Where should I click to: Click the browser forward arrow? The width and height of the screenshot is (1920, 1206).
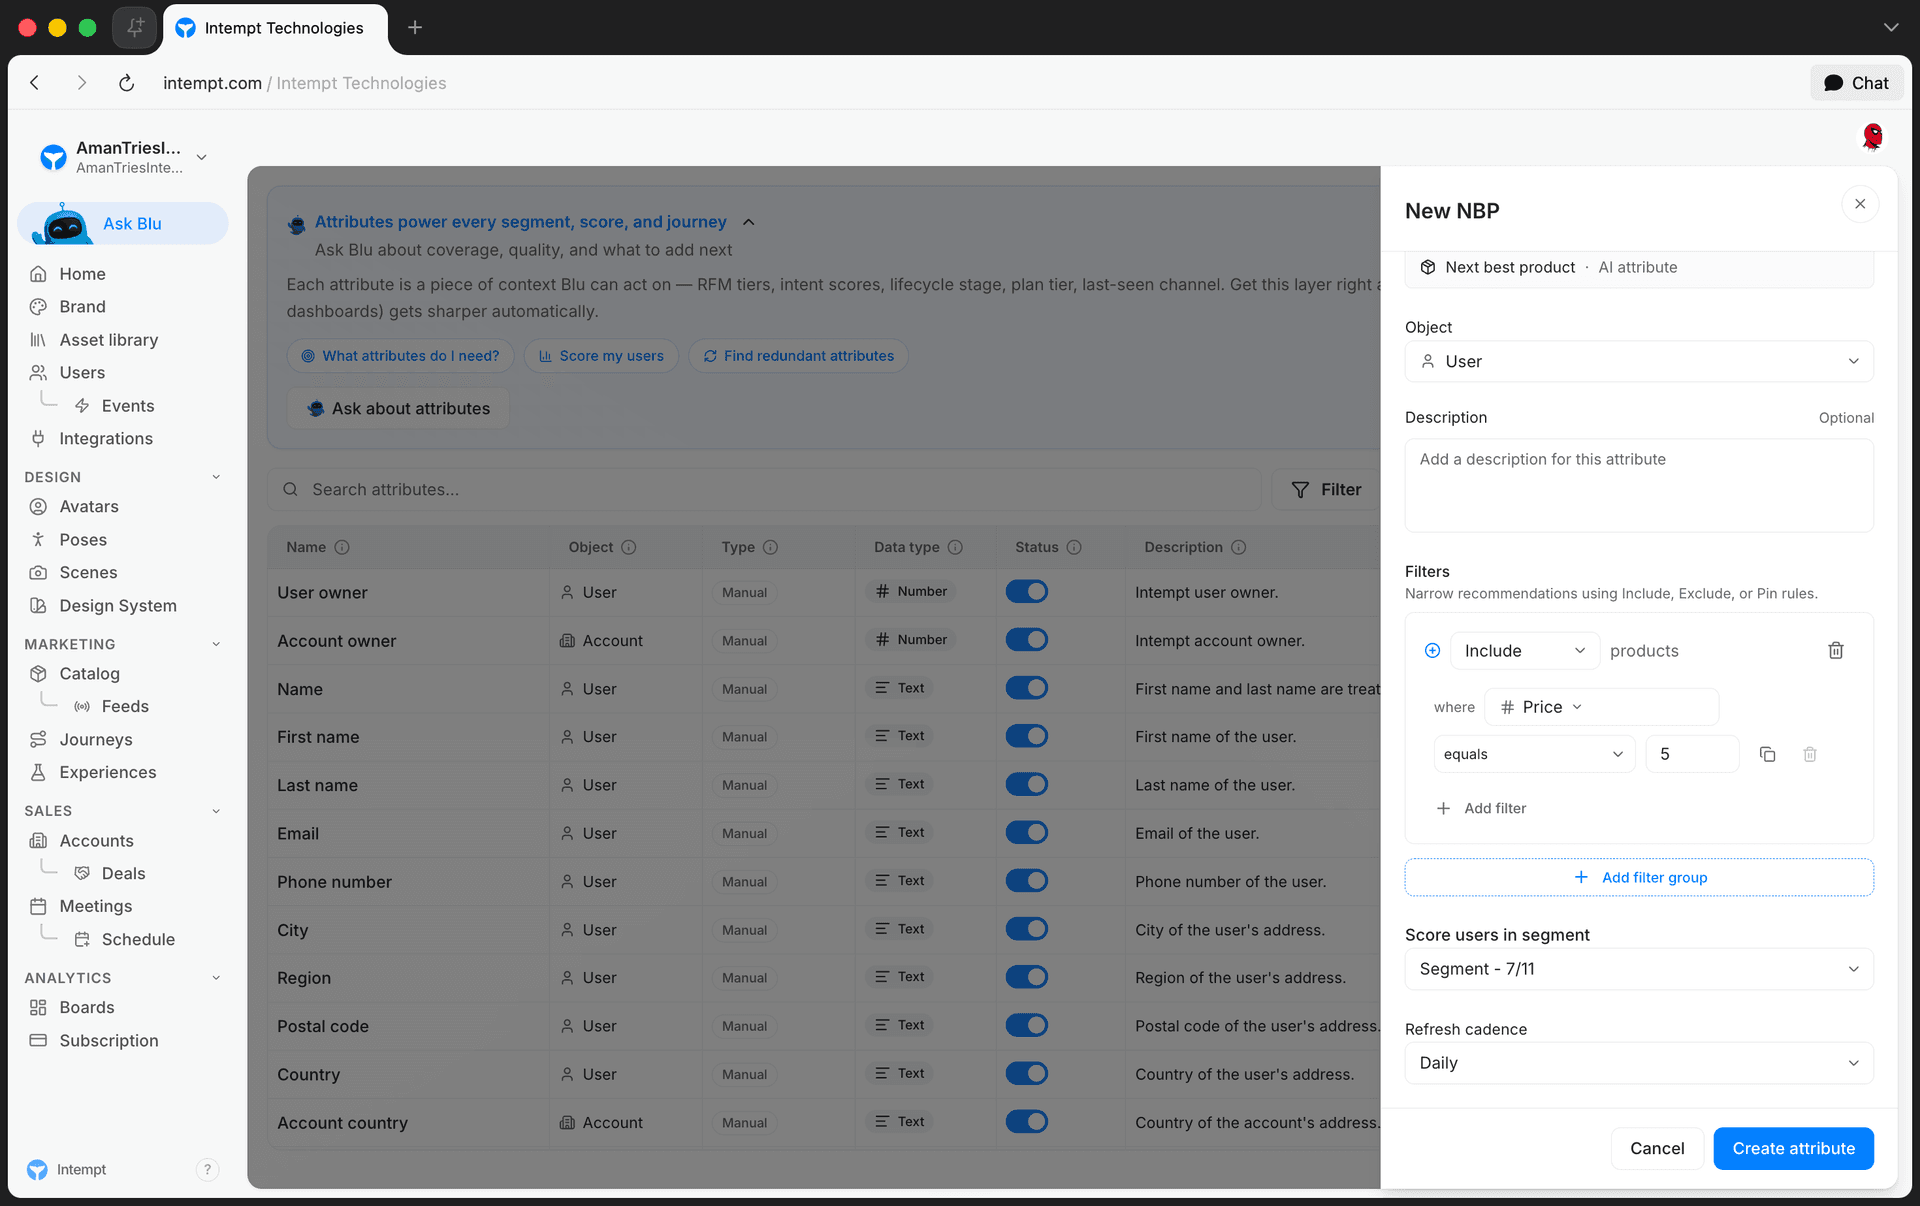click(x=81, y=83)
